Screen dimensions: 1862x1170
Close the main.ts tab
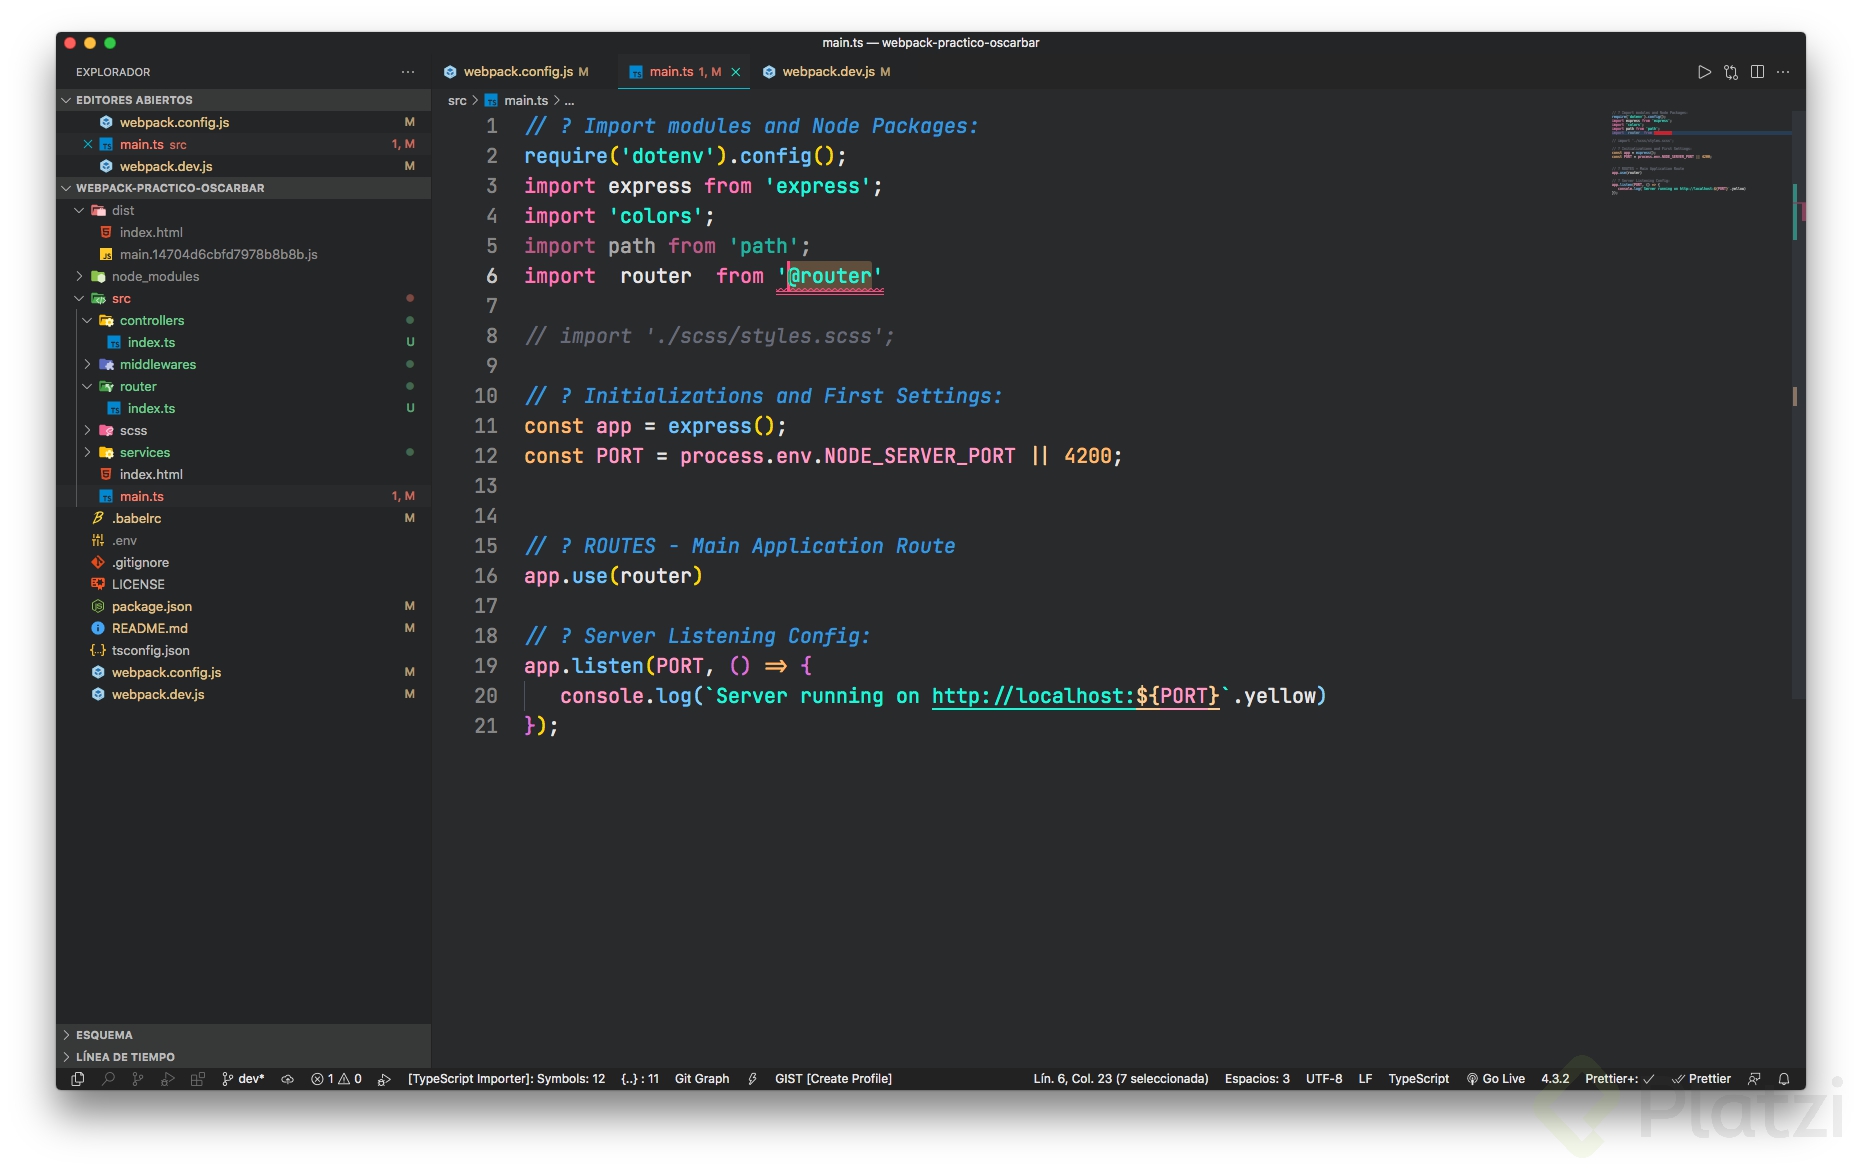736,72
